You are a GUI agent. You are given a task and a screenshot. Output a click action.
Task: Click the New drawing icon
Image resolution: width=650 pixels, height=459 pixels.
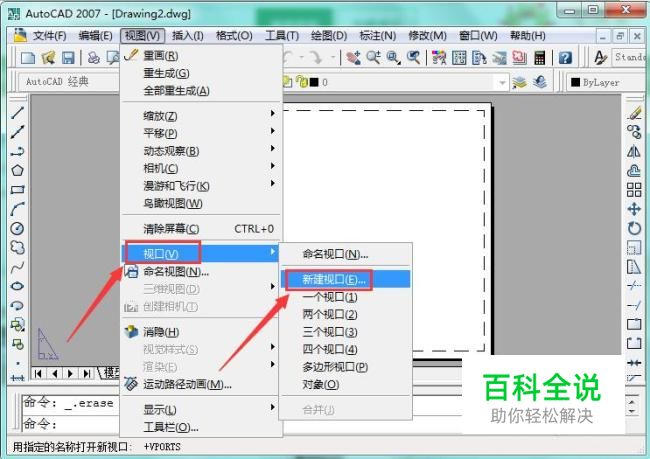pos(27,58)
